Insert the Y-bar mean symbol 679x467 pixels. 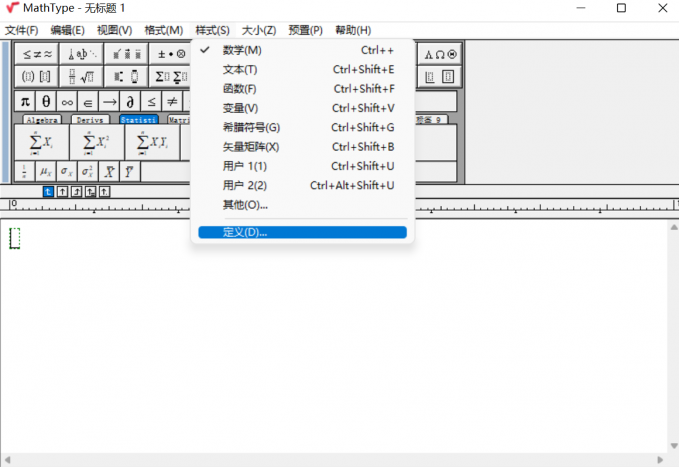click(129, 172)
